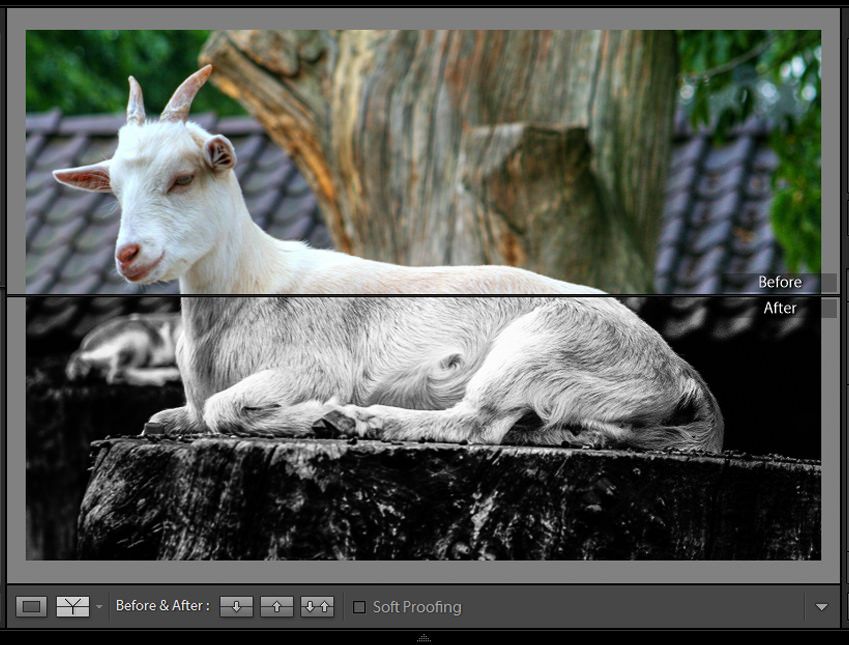Copy After settings to Before button
The image size is (849, 645).
click(x=277, y=607)
